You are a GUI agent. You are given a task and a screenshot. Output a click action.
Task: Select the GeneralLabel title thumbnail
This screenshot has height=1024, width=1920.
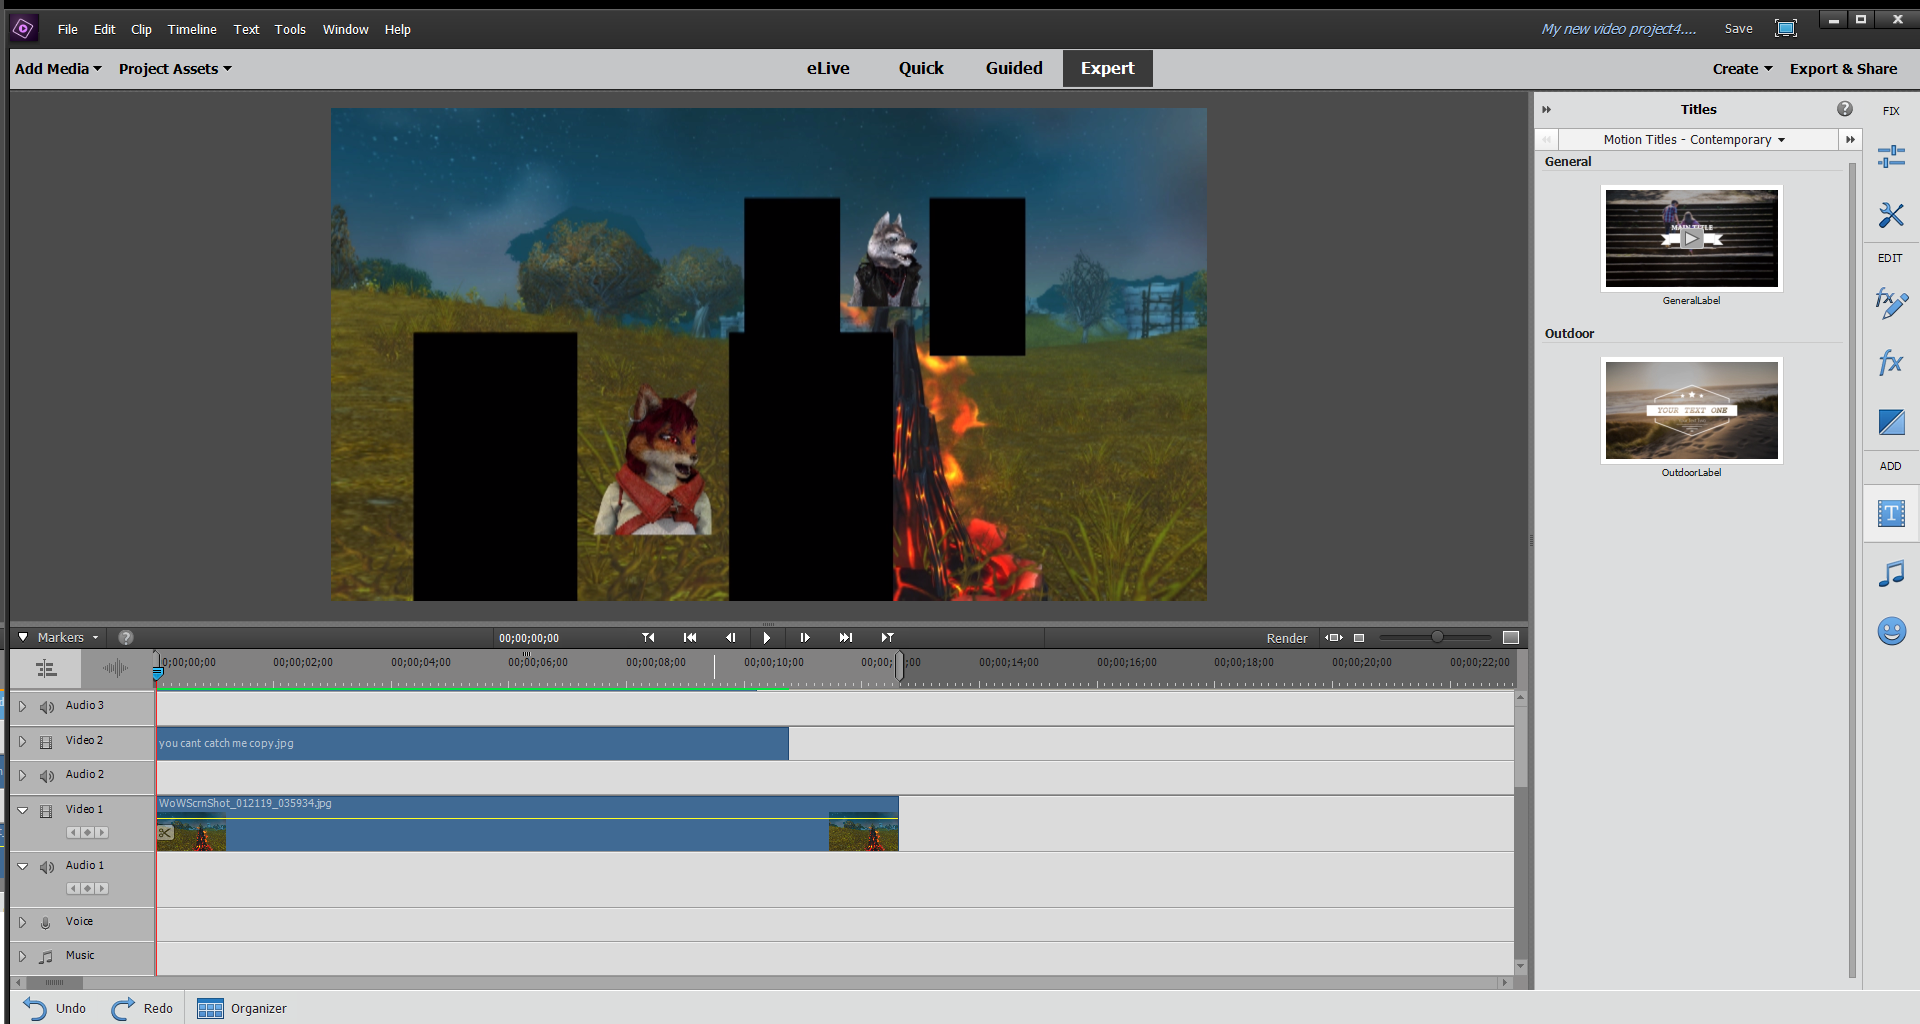pyautogui.click(x=1691, y=238)
